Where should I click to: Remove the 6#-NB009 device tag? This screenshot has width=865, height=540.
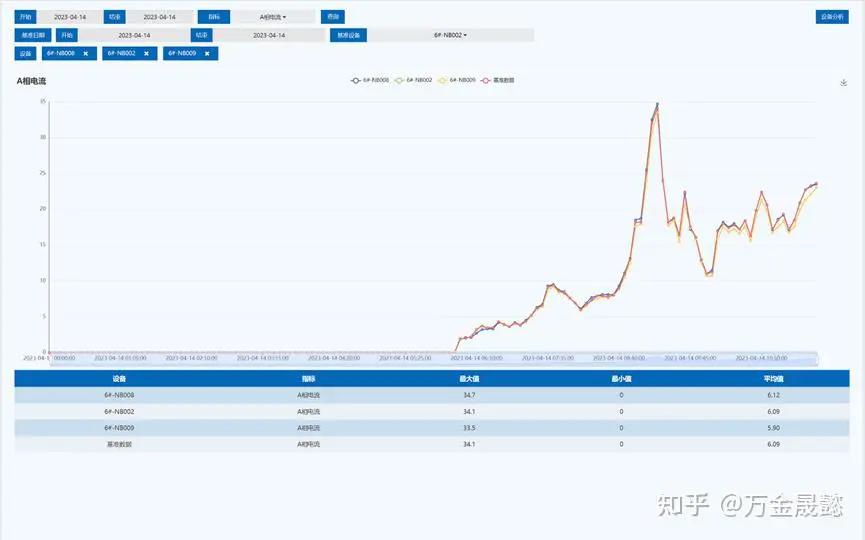pyautogui.click(x=207, y=53)
